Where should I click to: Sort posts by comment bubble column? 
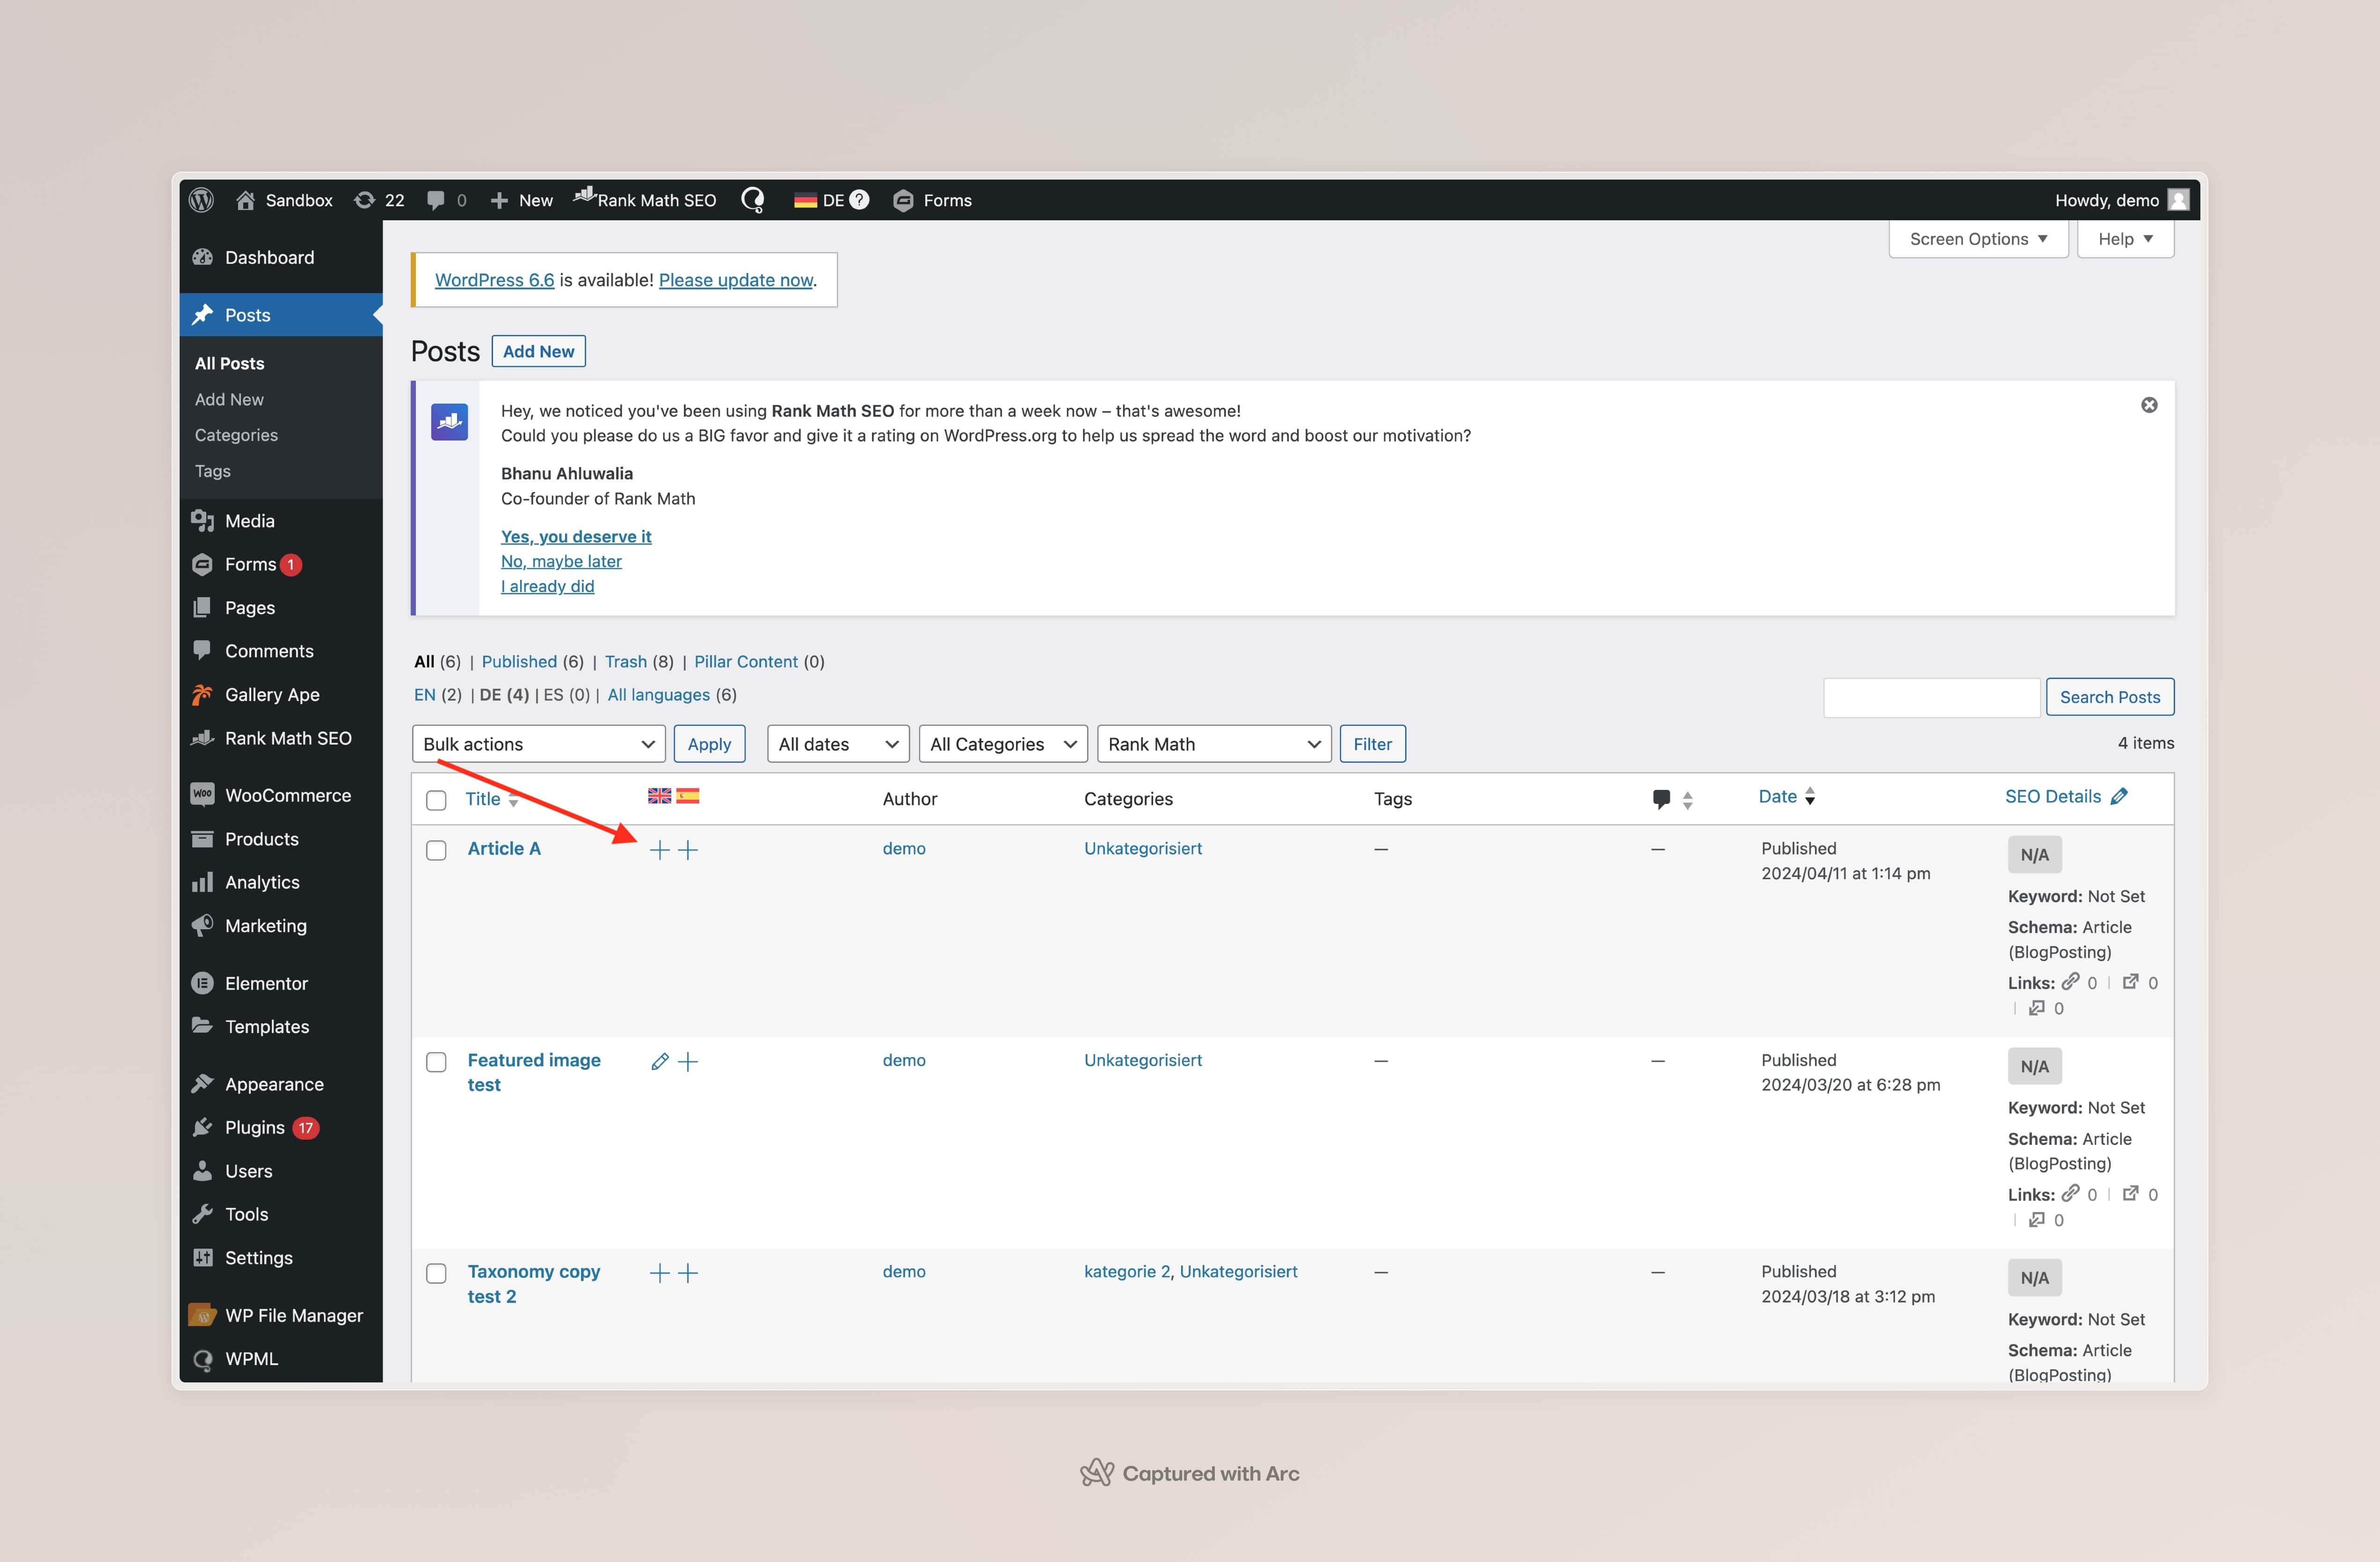(x=1661, y=798)
